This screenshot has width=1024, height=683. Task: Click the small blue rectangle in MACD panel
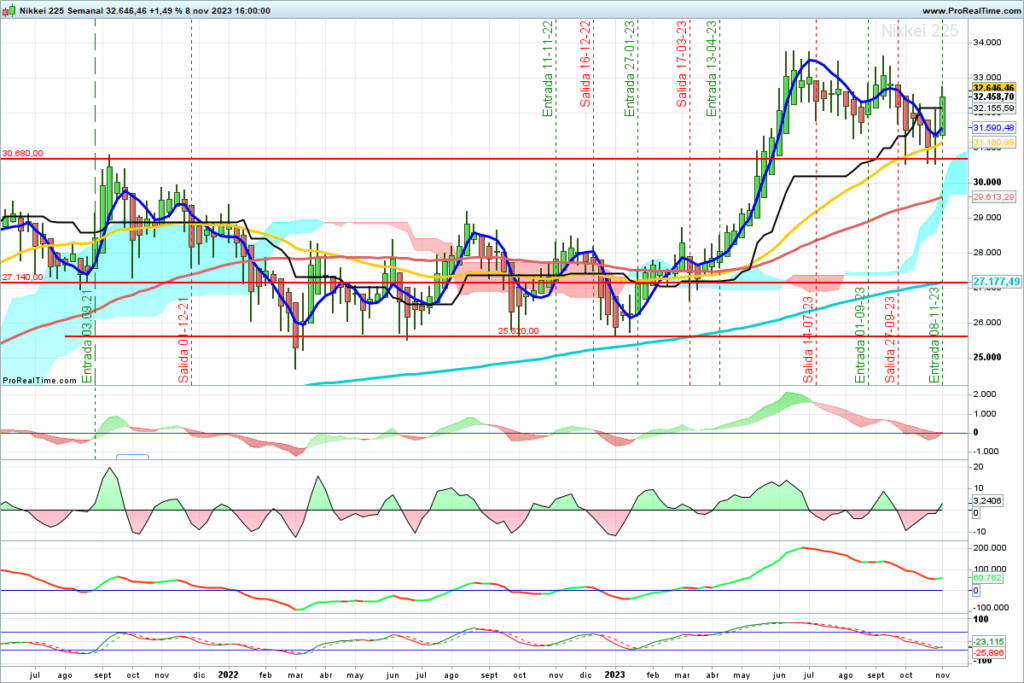(x=133, y=456)
